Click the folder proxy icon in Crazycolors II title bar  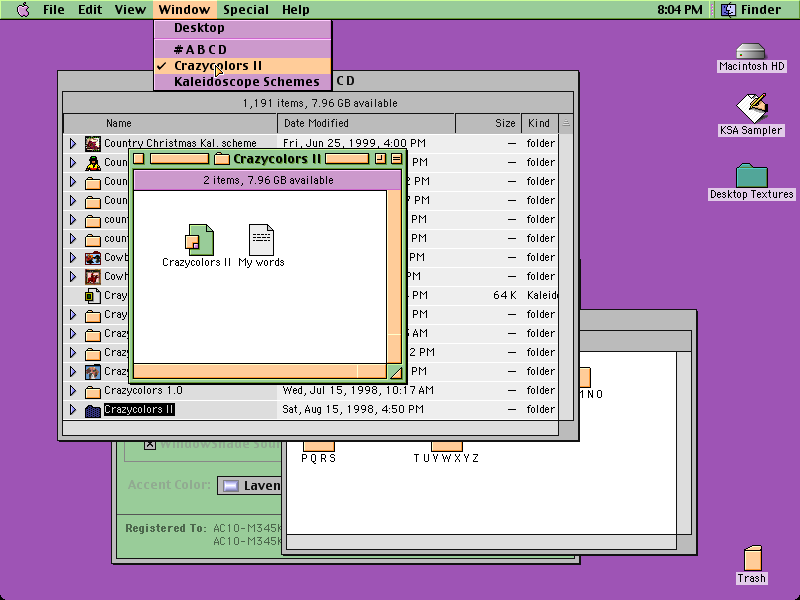222,159
